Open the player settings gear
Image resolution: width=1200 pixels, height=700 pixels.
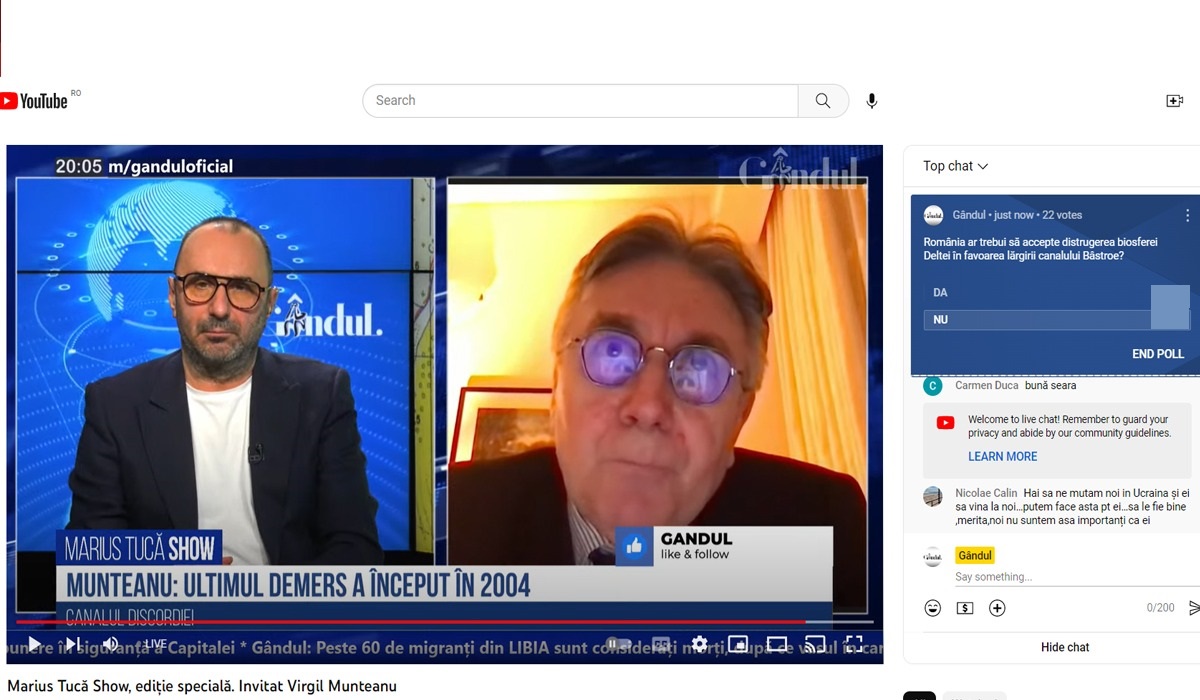[x=700, y=644]
